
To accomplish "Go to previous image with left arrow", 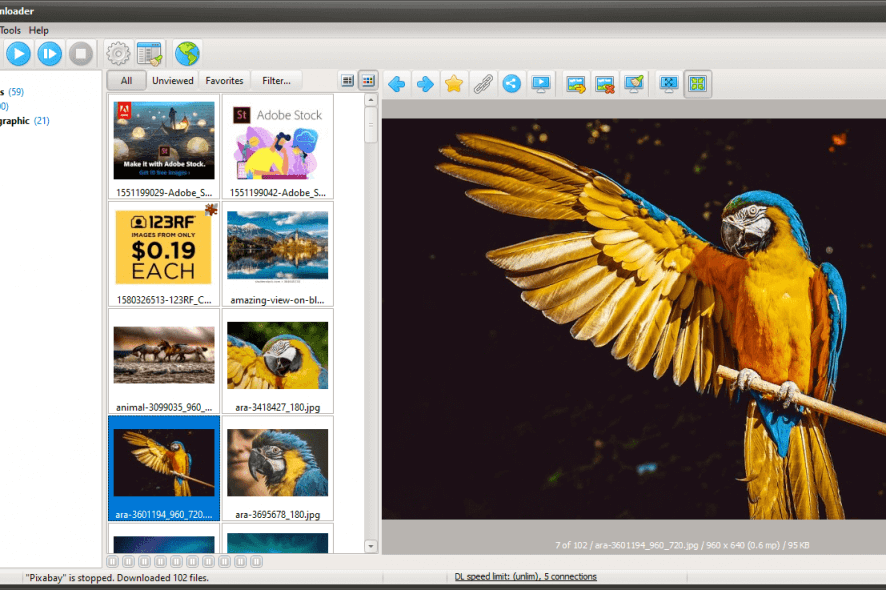I will tap(397, 84).
